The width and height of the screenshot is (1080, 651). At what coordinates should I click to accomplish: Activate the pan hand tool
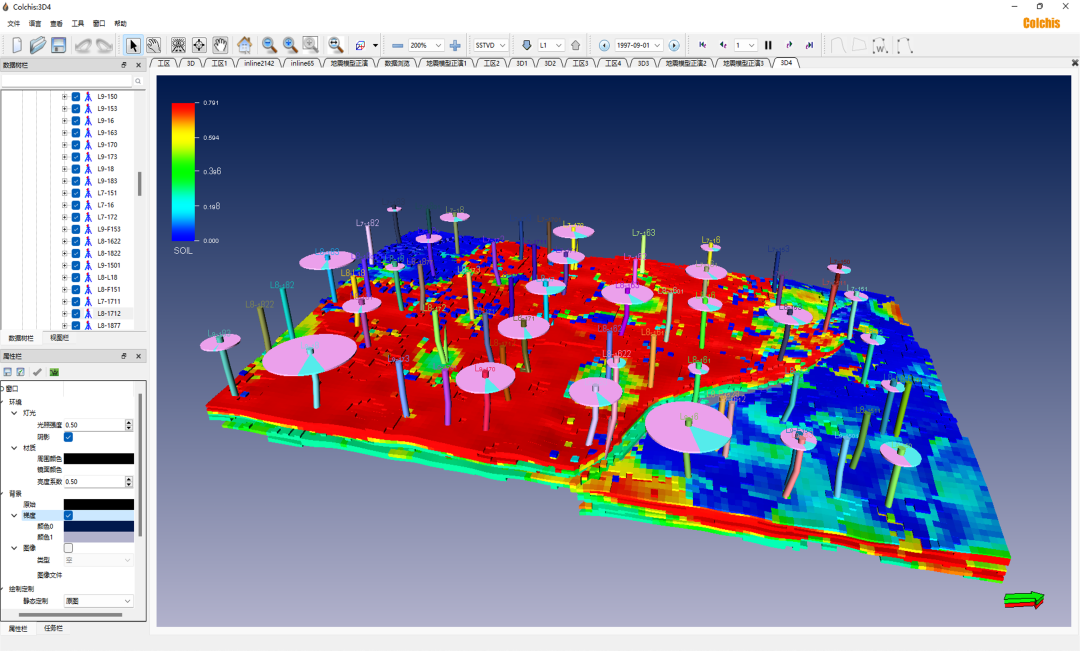(220, 45)
